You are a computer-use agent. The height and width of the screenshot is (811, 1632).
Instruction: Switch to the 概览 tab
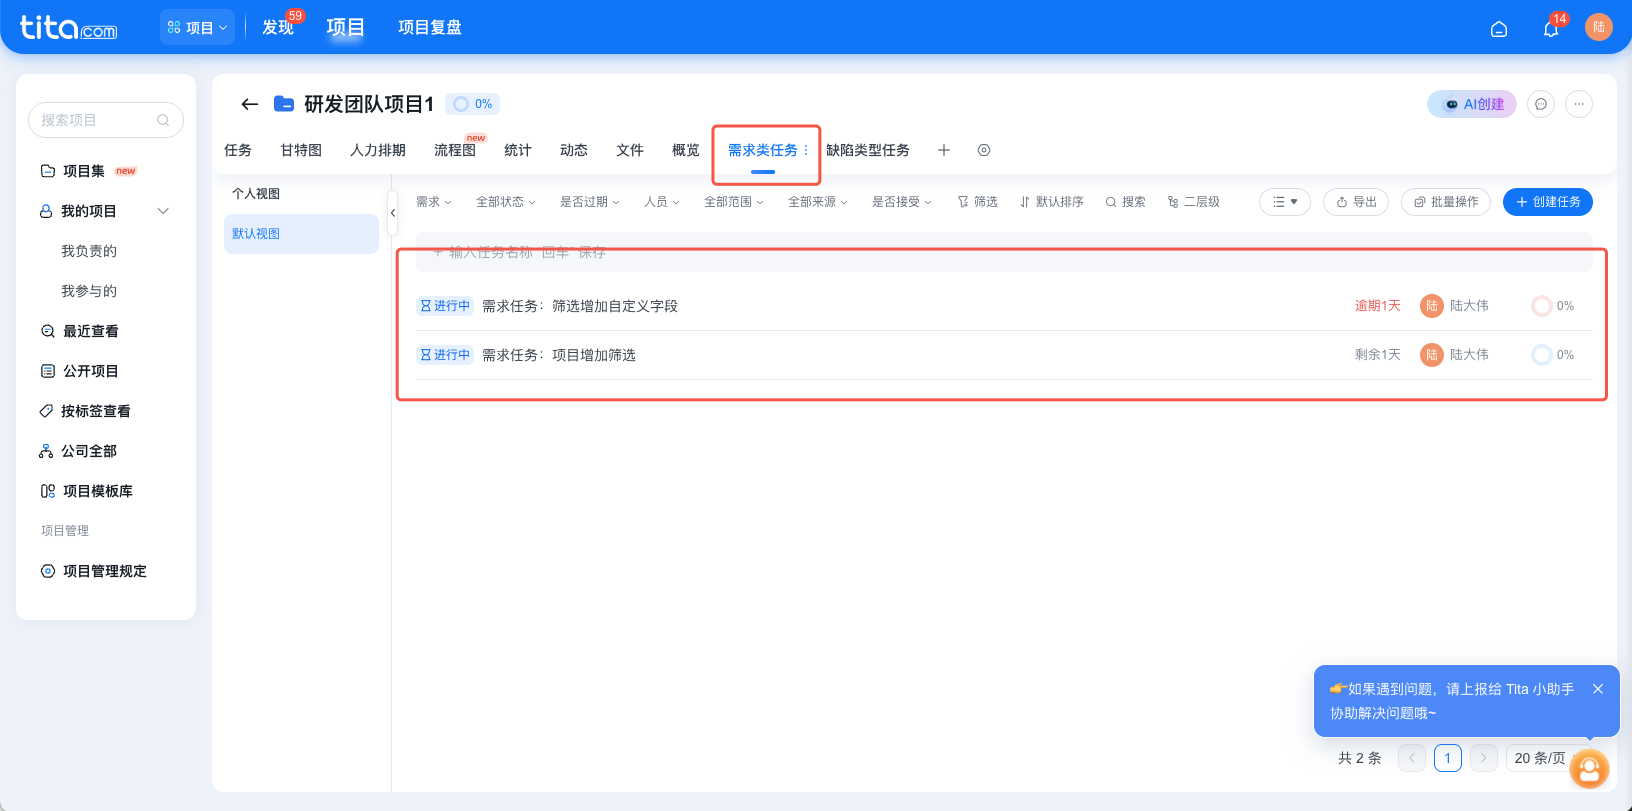686,150
